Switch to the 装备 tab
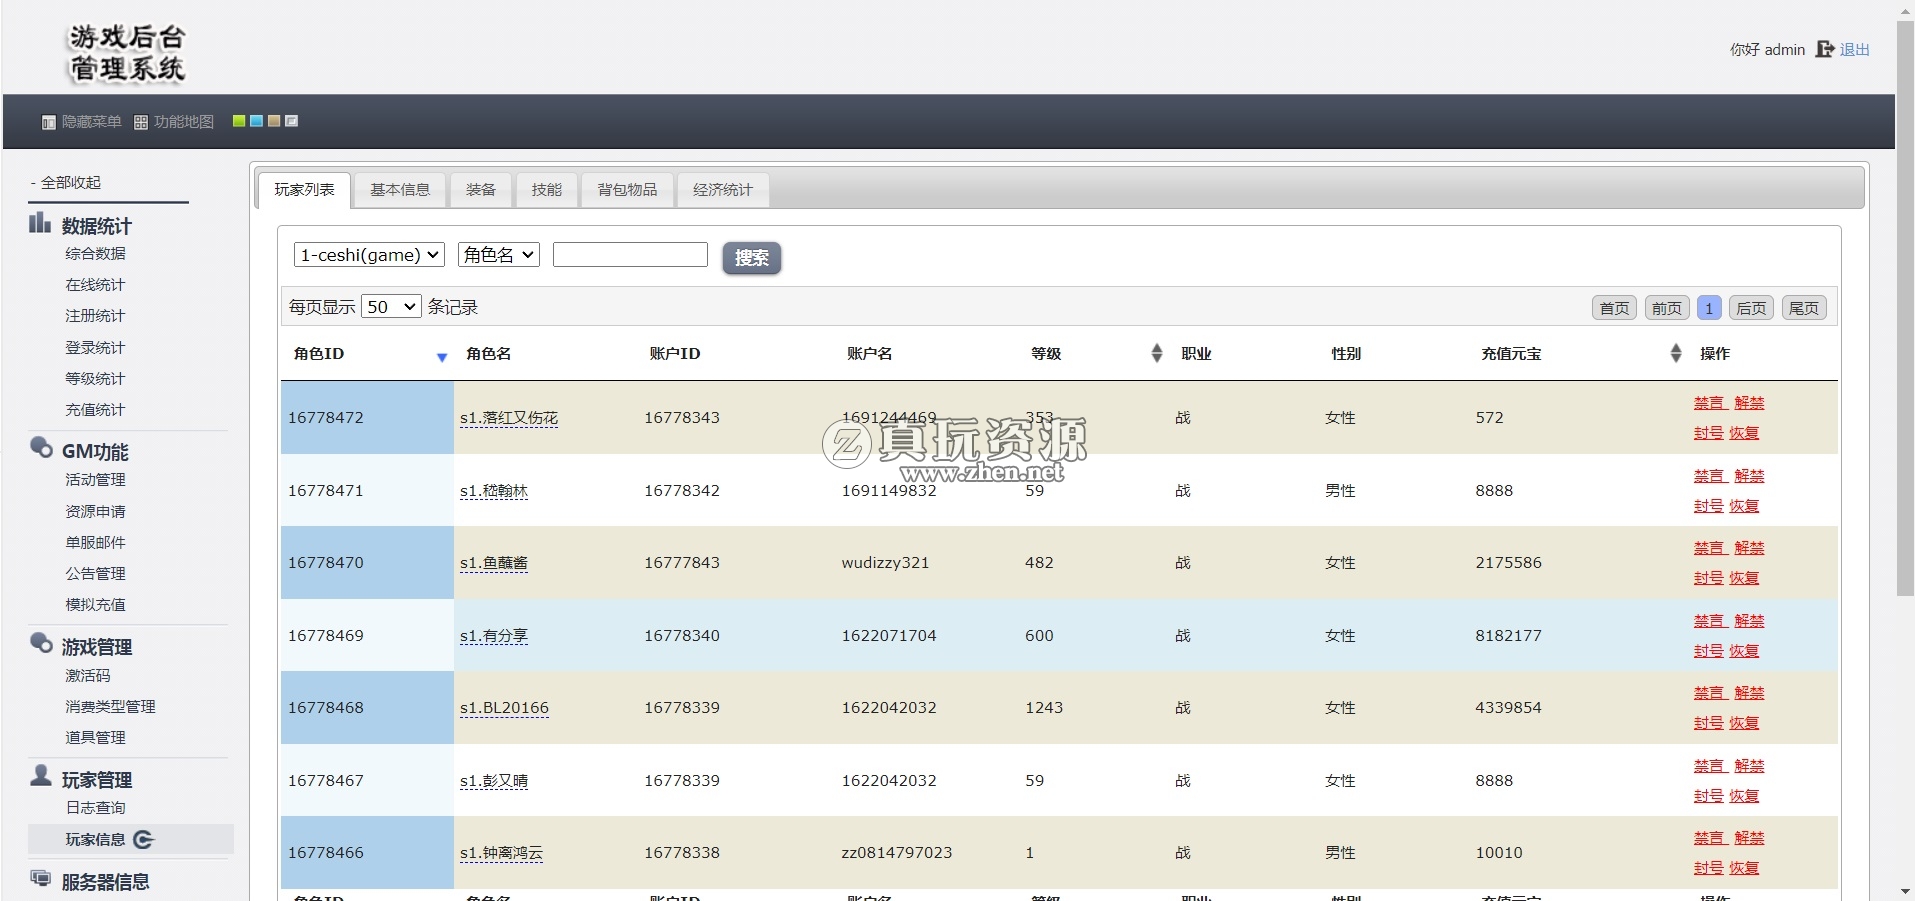The image size is (1915, 901). 481,190
